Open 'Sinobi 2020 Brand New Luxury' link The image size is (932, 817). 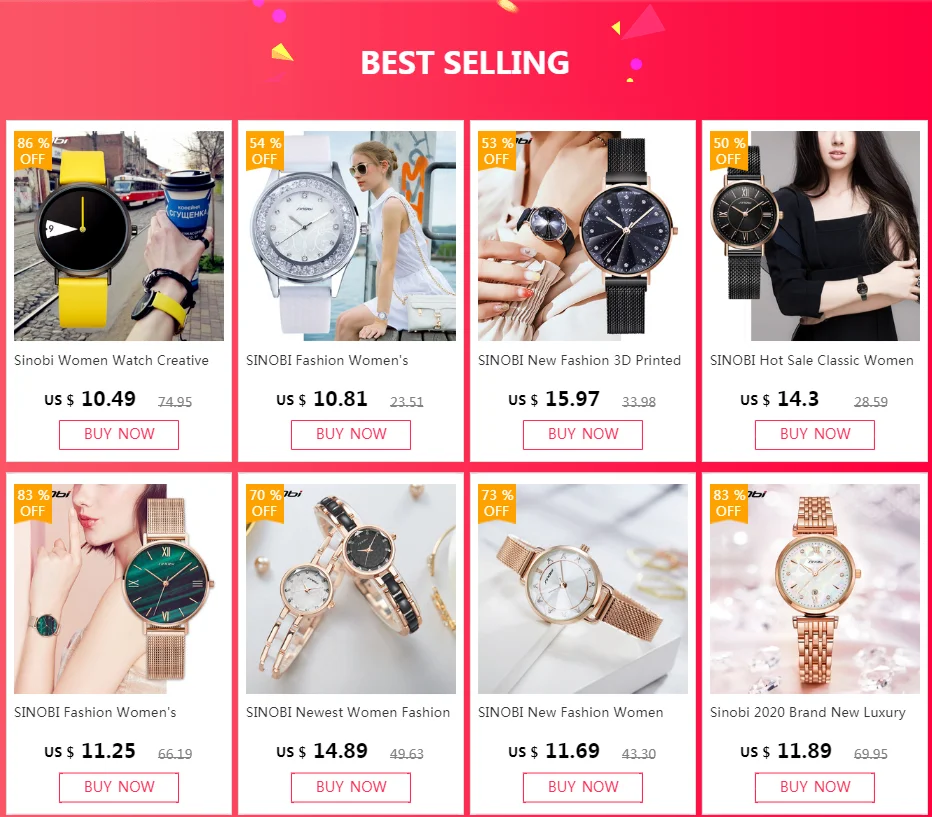808,712
